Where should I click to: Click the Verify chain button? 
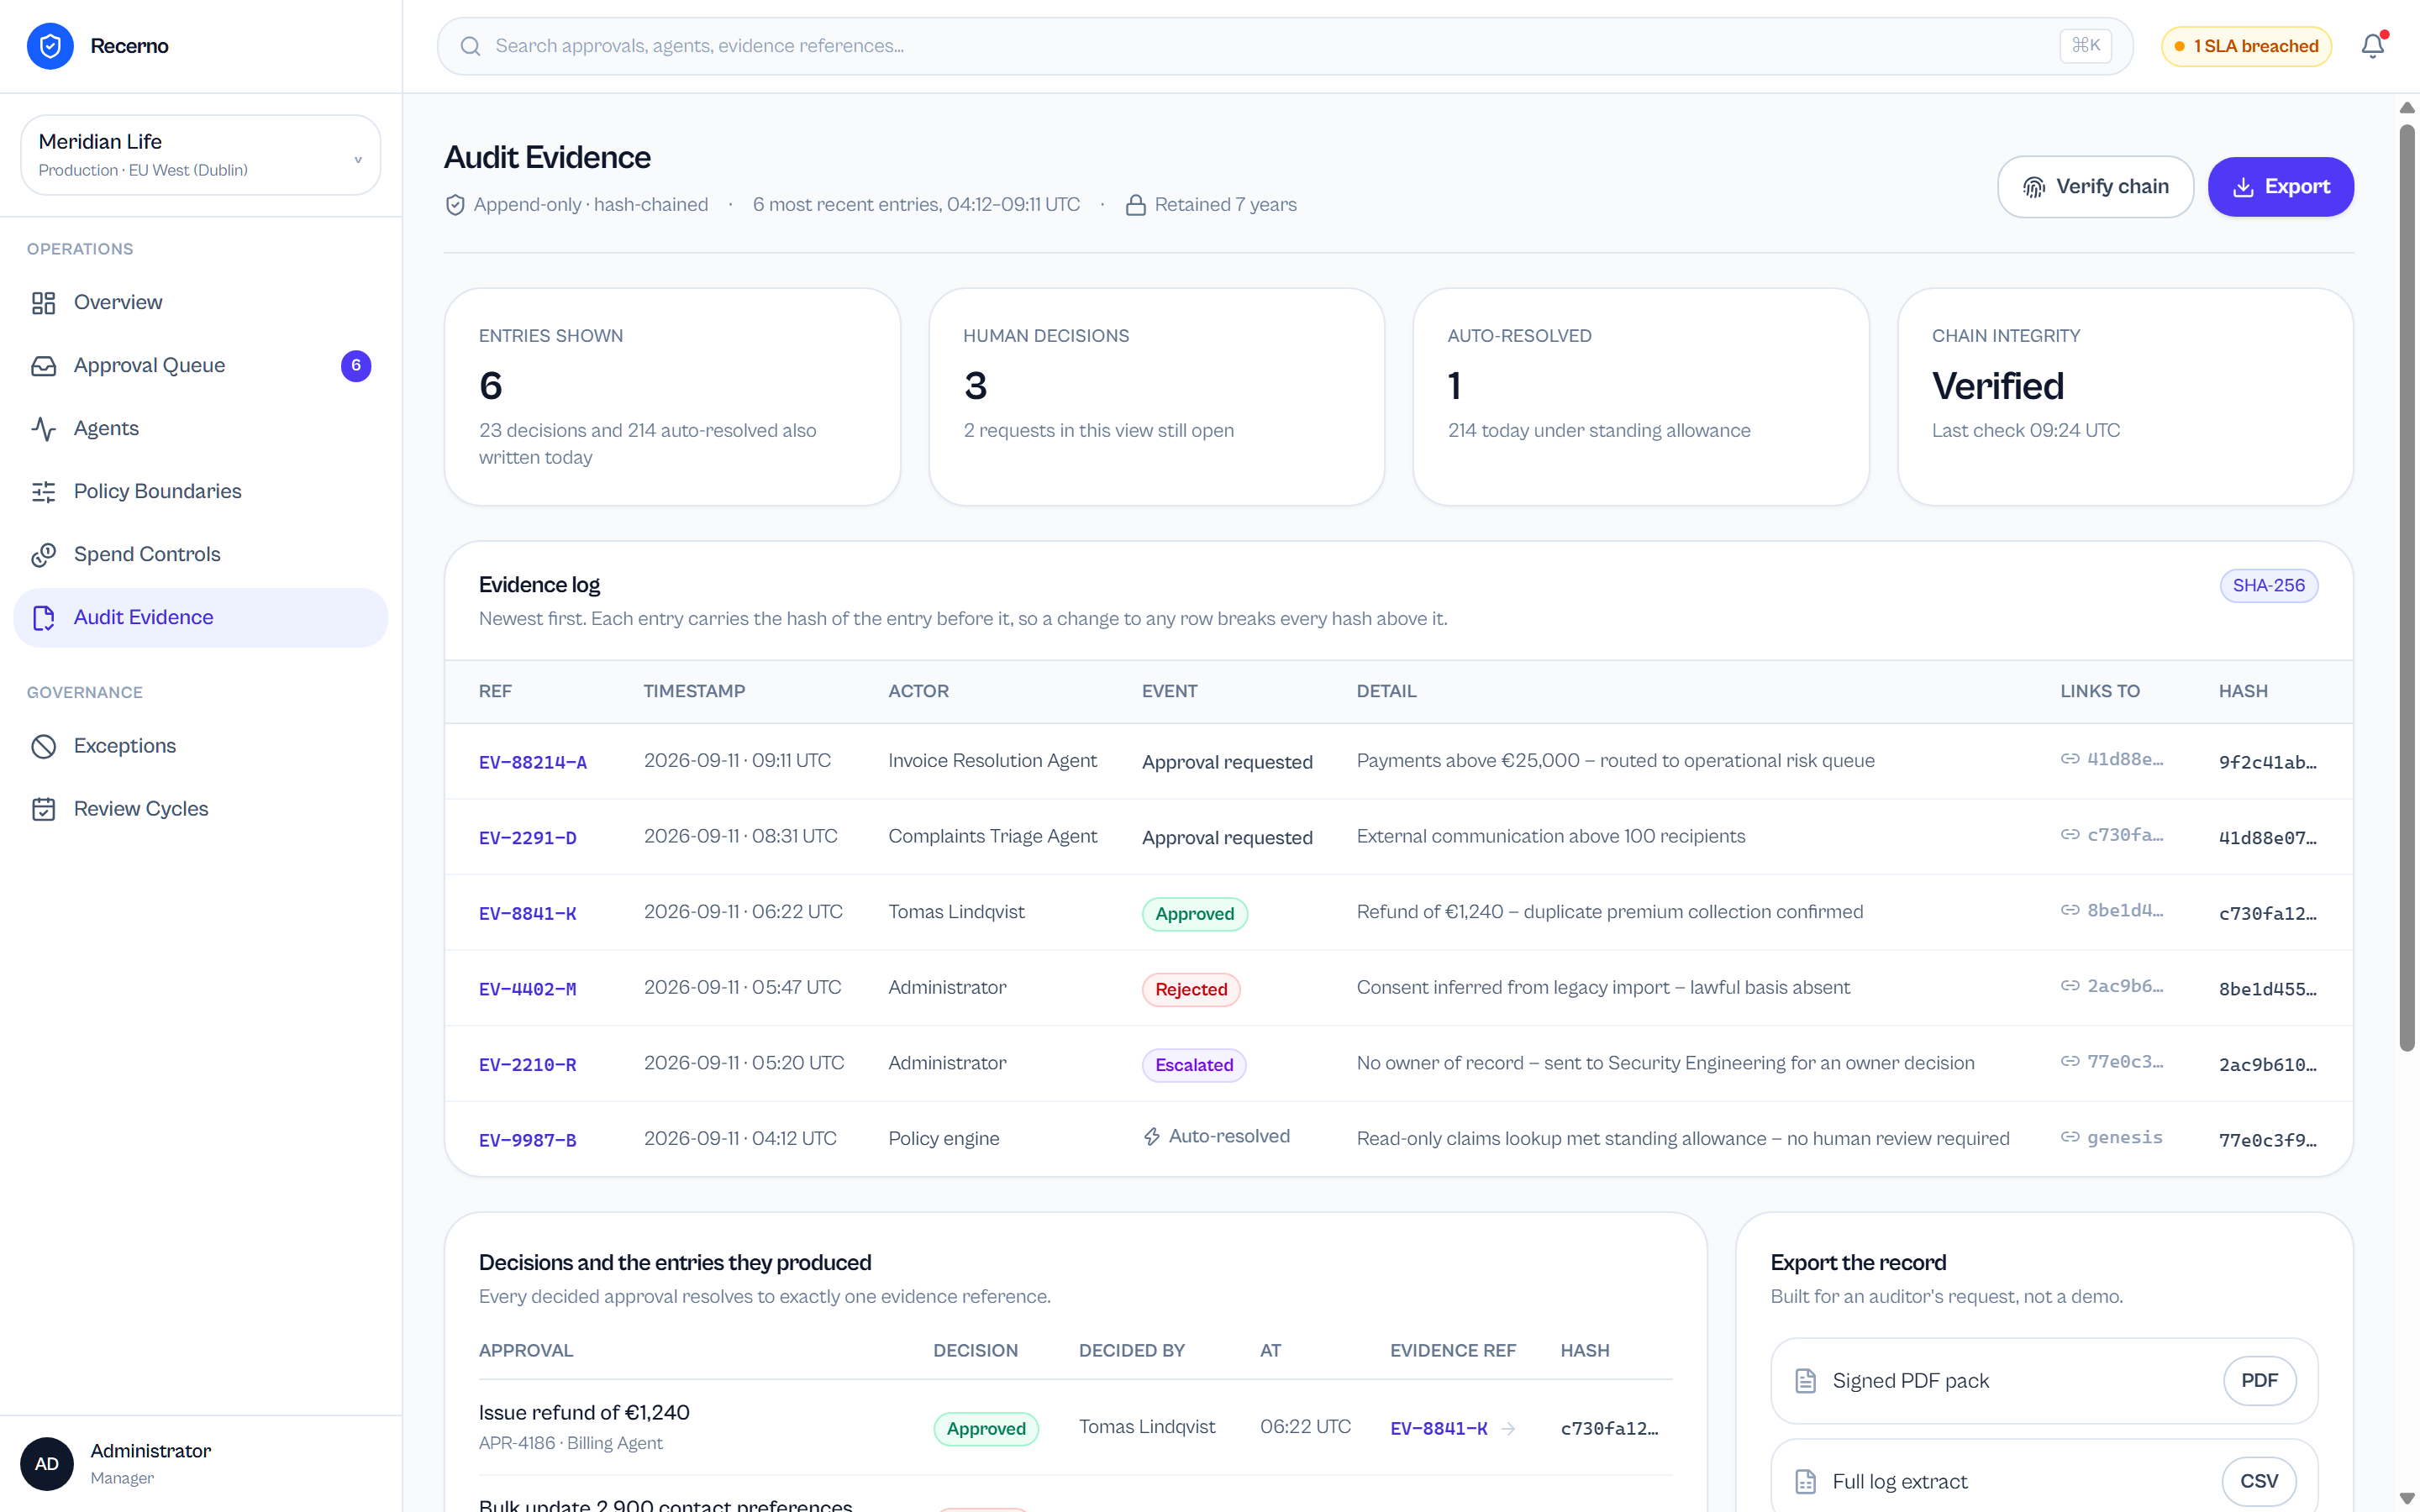point(2095,187)
